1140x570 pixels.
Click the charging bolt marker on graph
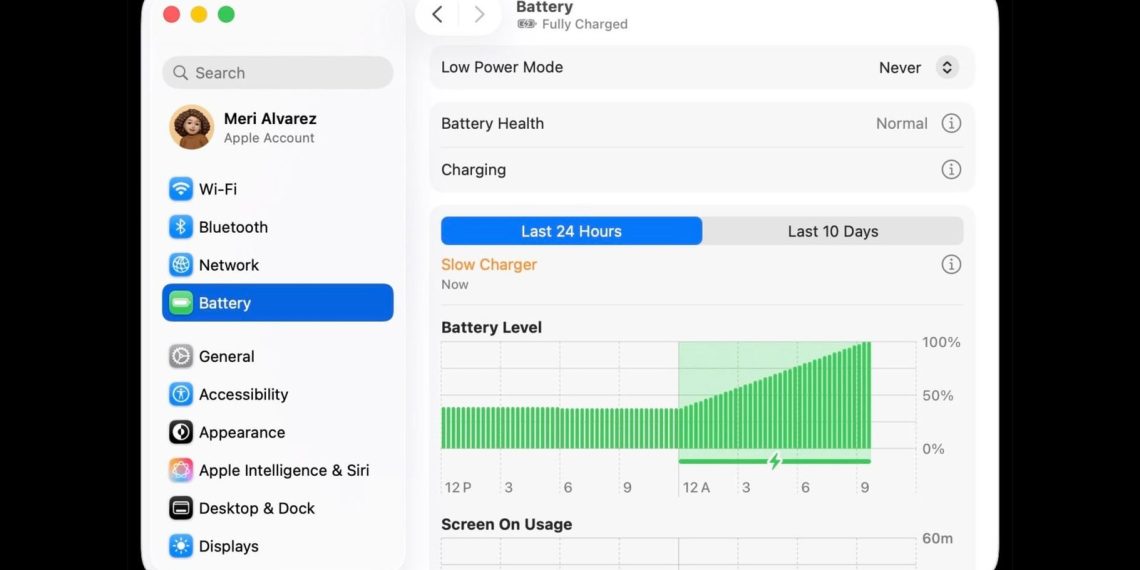(x=775, y=461)
